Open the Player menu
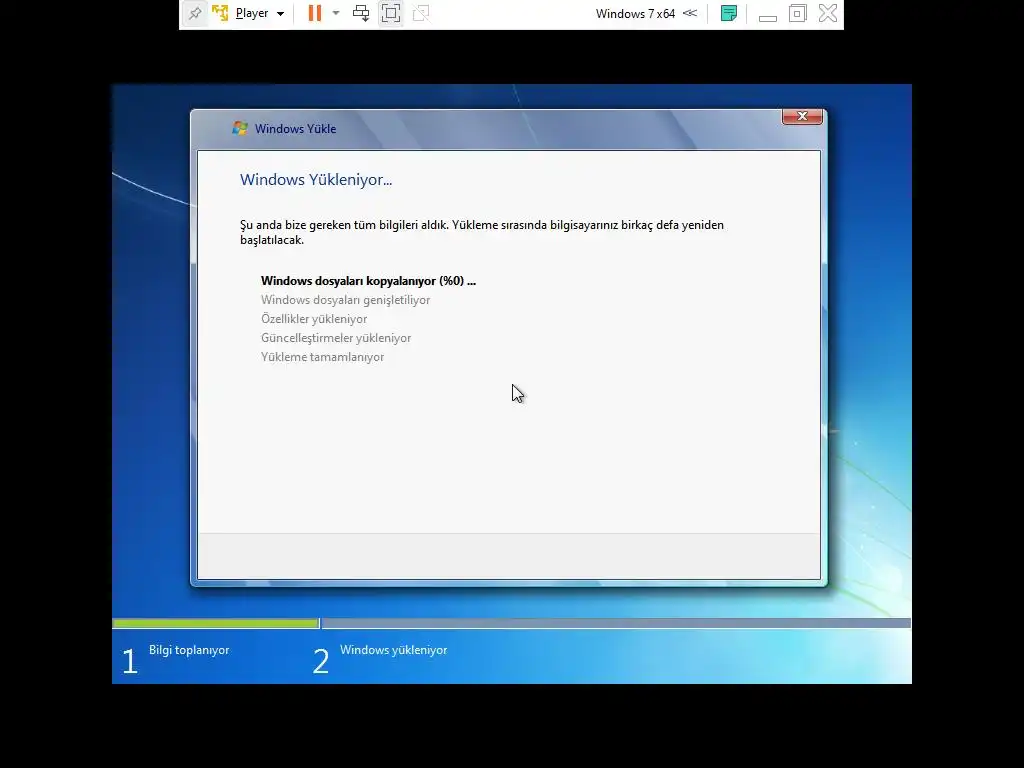 (260, 13)
